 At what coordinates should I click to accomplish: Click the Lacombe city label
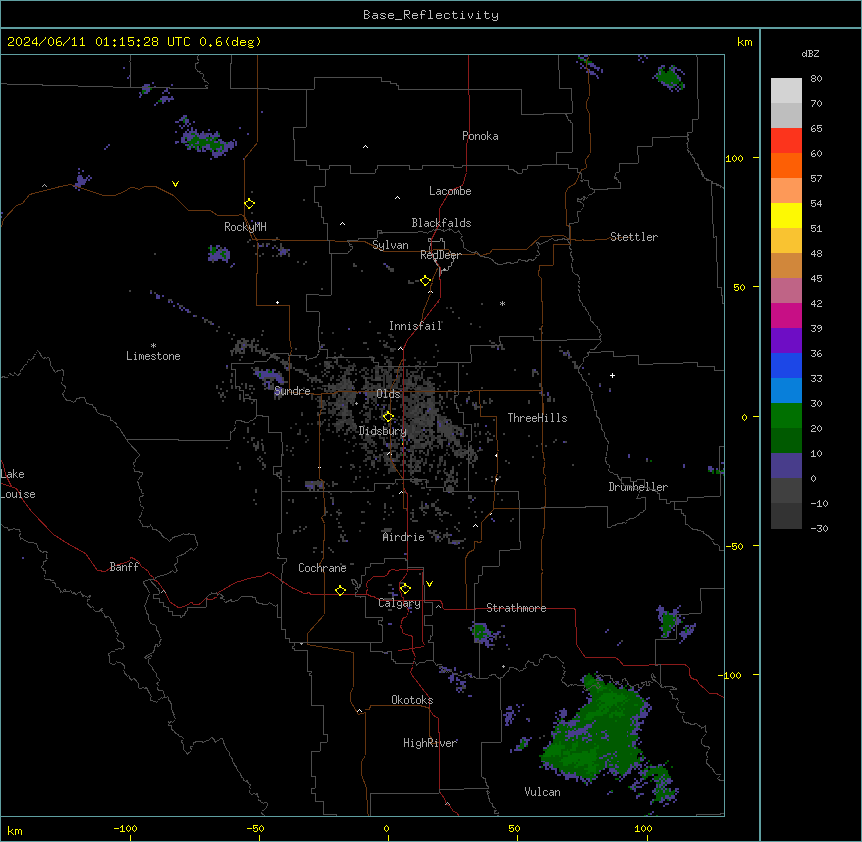pos(450,191)
